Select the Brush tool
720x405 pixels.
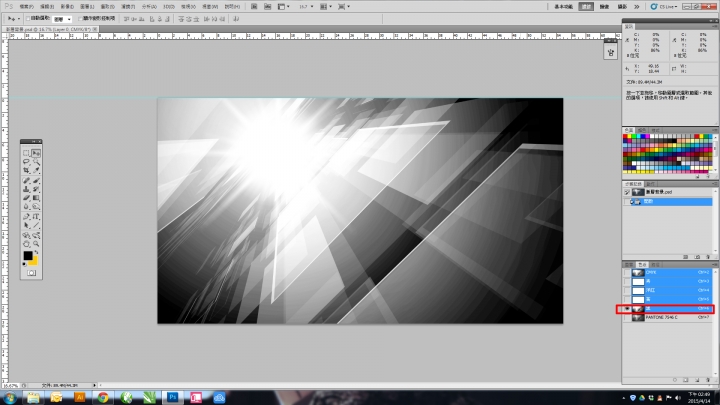[36, 180]
